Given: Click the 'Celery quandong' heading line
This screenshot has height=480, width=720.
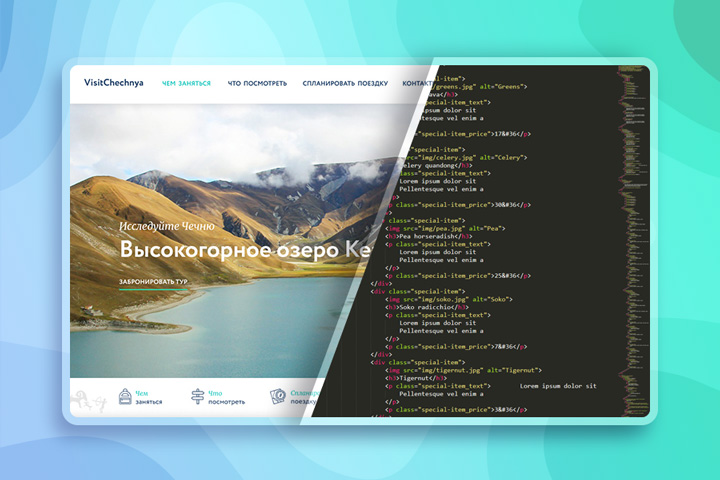Looking at the screenshot, I should tap(436, 165).
